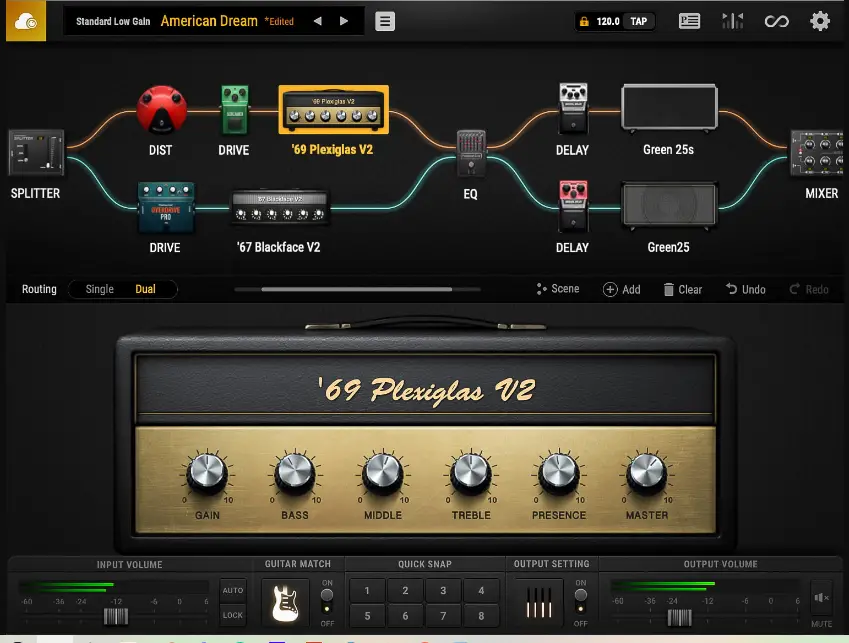Open the tuner/metronome bars icon
Screen dimensions: 849x643
pyautogui.click(x=733, y=21)
